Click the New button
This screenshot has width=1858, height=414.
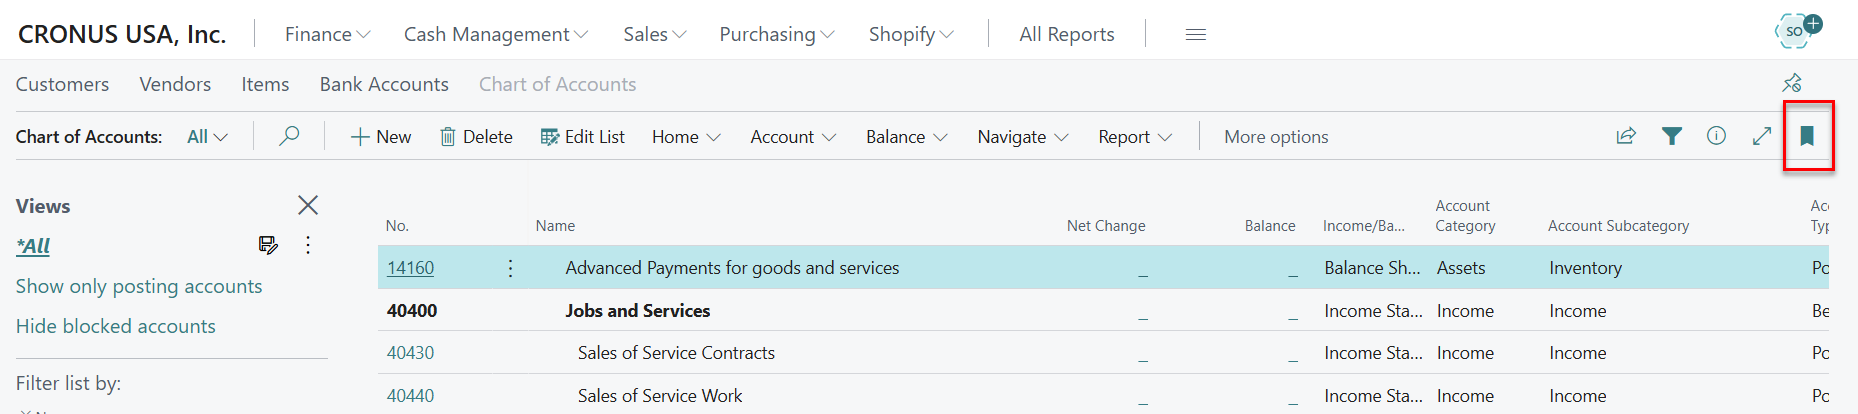coord(381,137)
